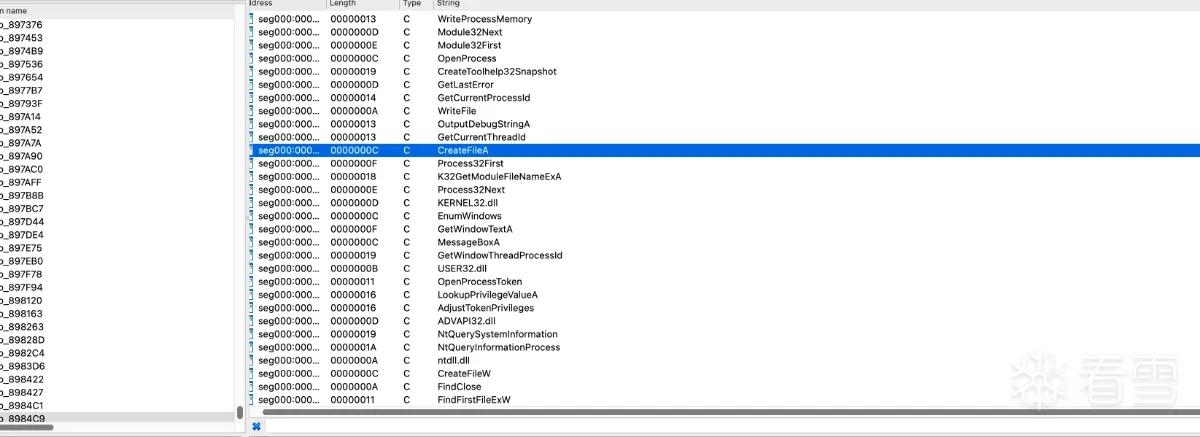Select the OpenProcess string entry
This screenshot has height=437, width=1200.
coord(724,58)
